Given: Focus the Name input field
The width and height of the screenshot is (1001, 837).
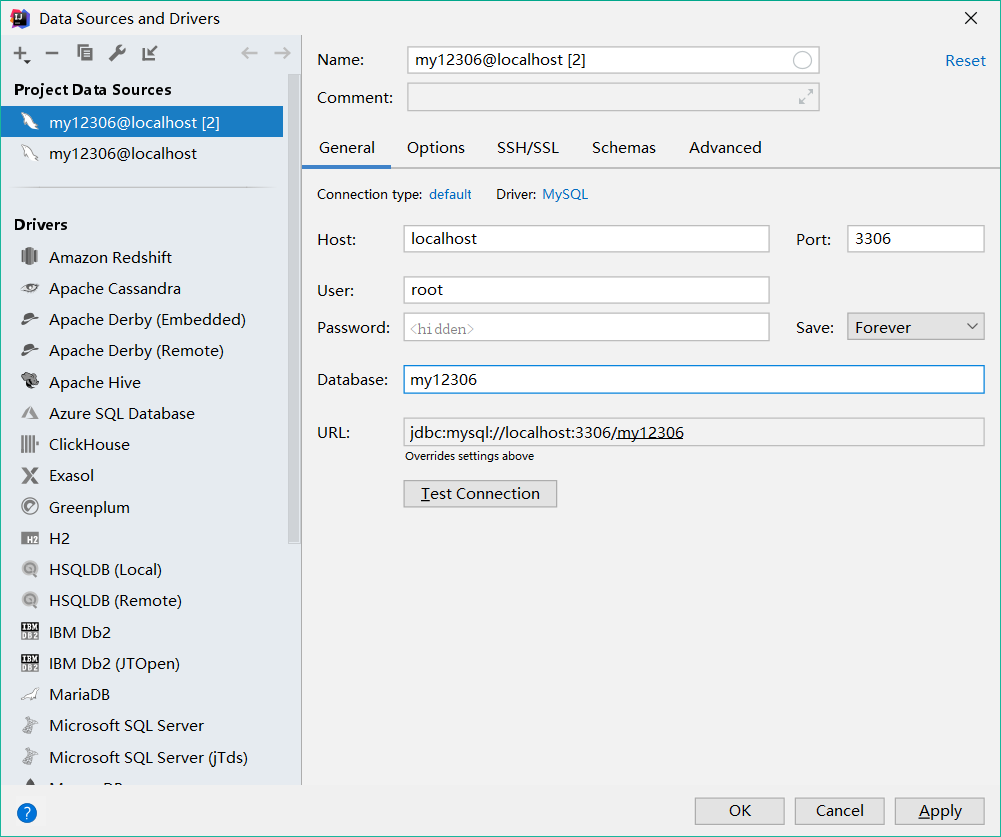Looking at the screenshot, I should coord(613,60).
